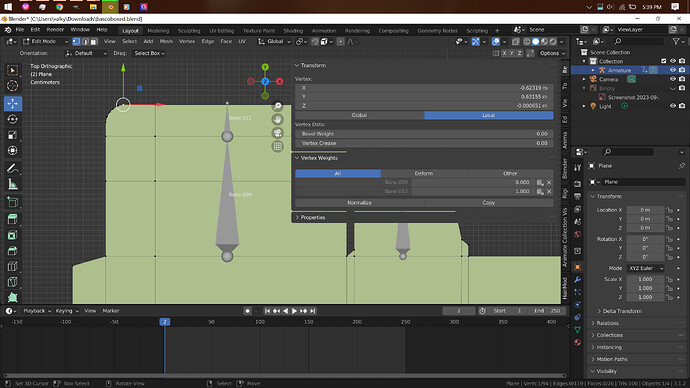Viewport: 690px width, 388px height.
Task: Toggle Camera visibility eye in outliner
Action: point(672,79)
